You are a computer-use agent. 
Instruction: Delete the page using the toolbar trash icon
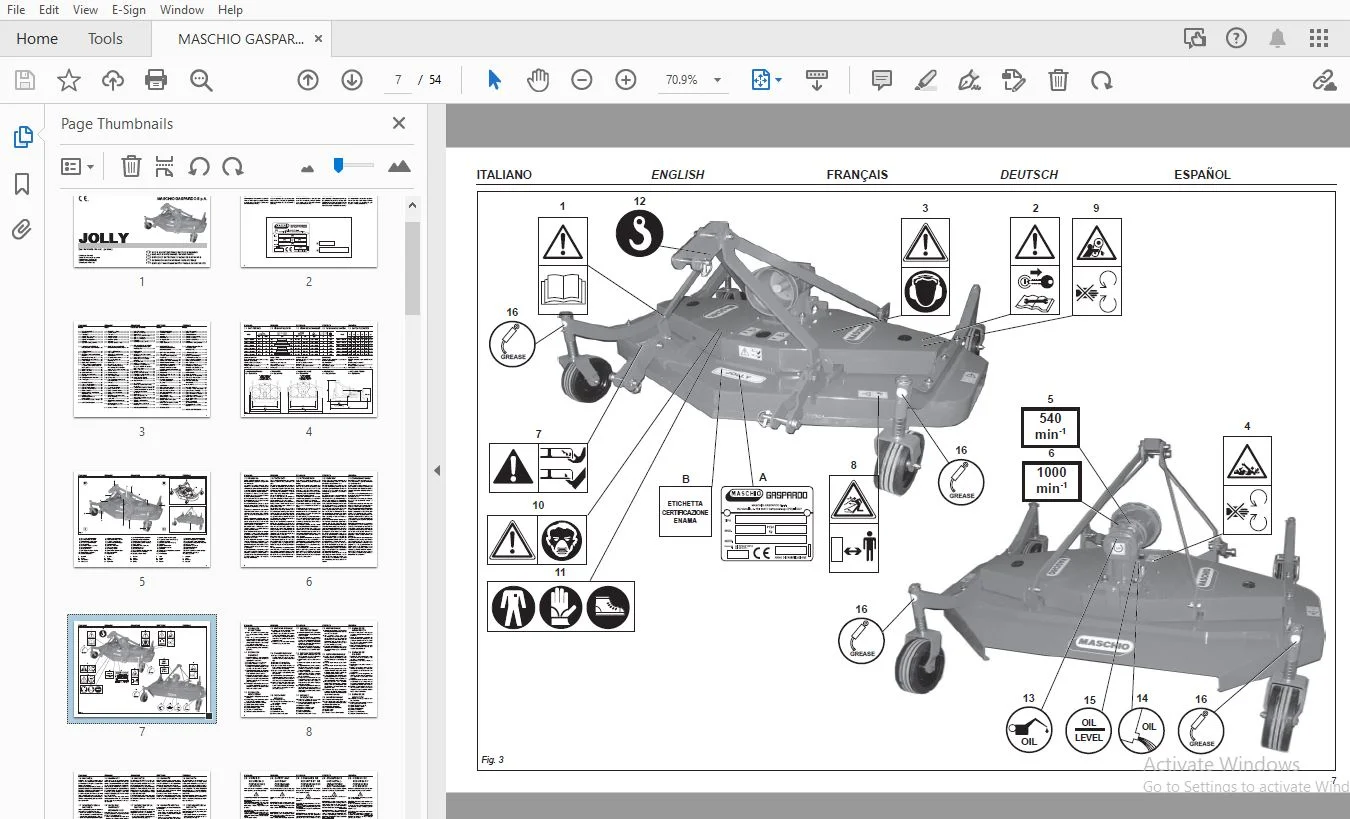1058,80
